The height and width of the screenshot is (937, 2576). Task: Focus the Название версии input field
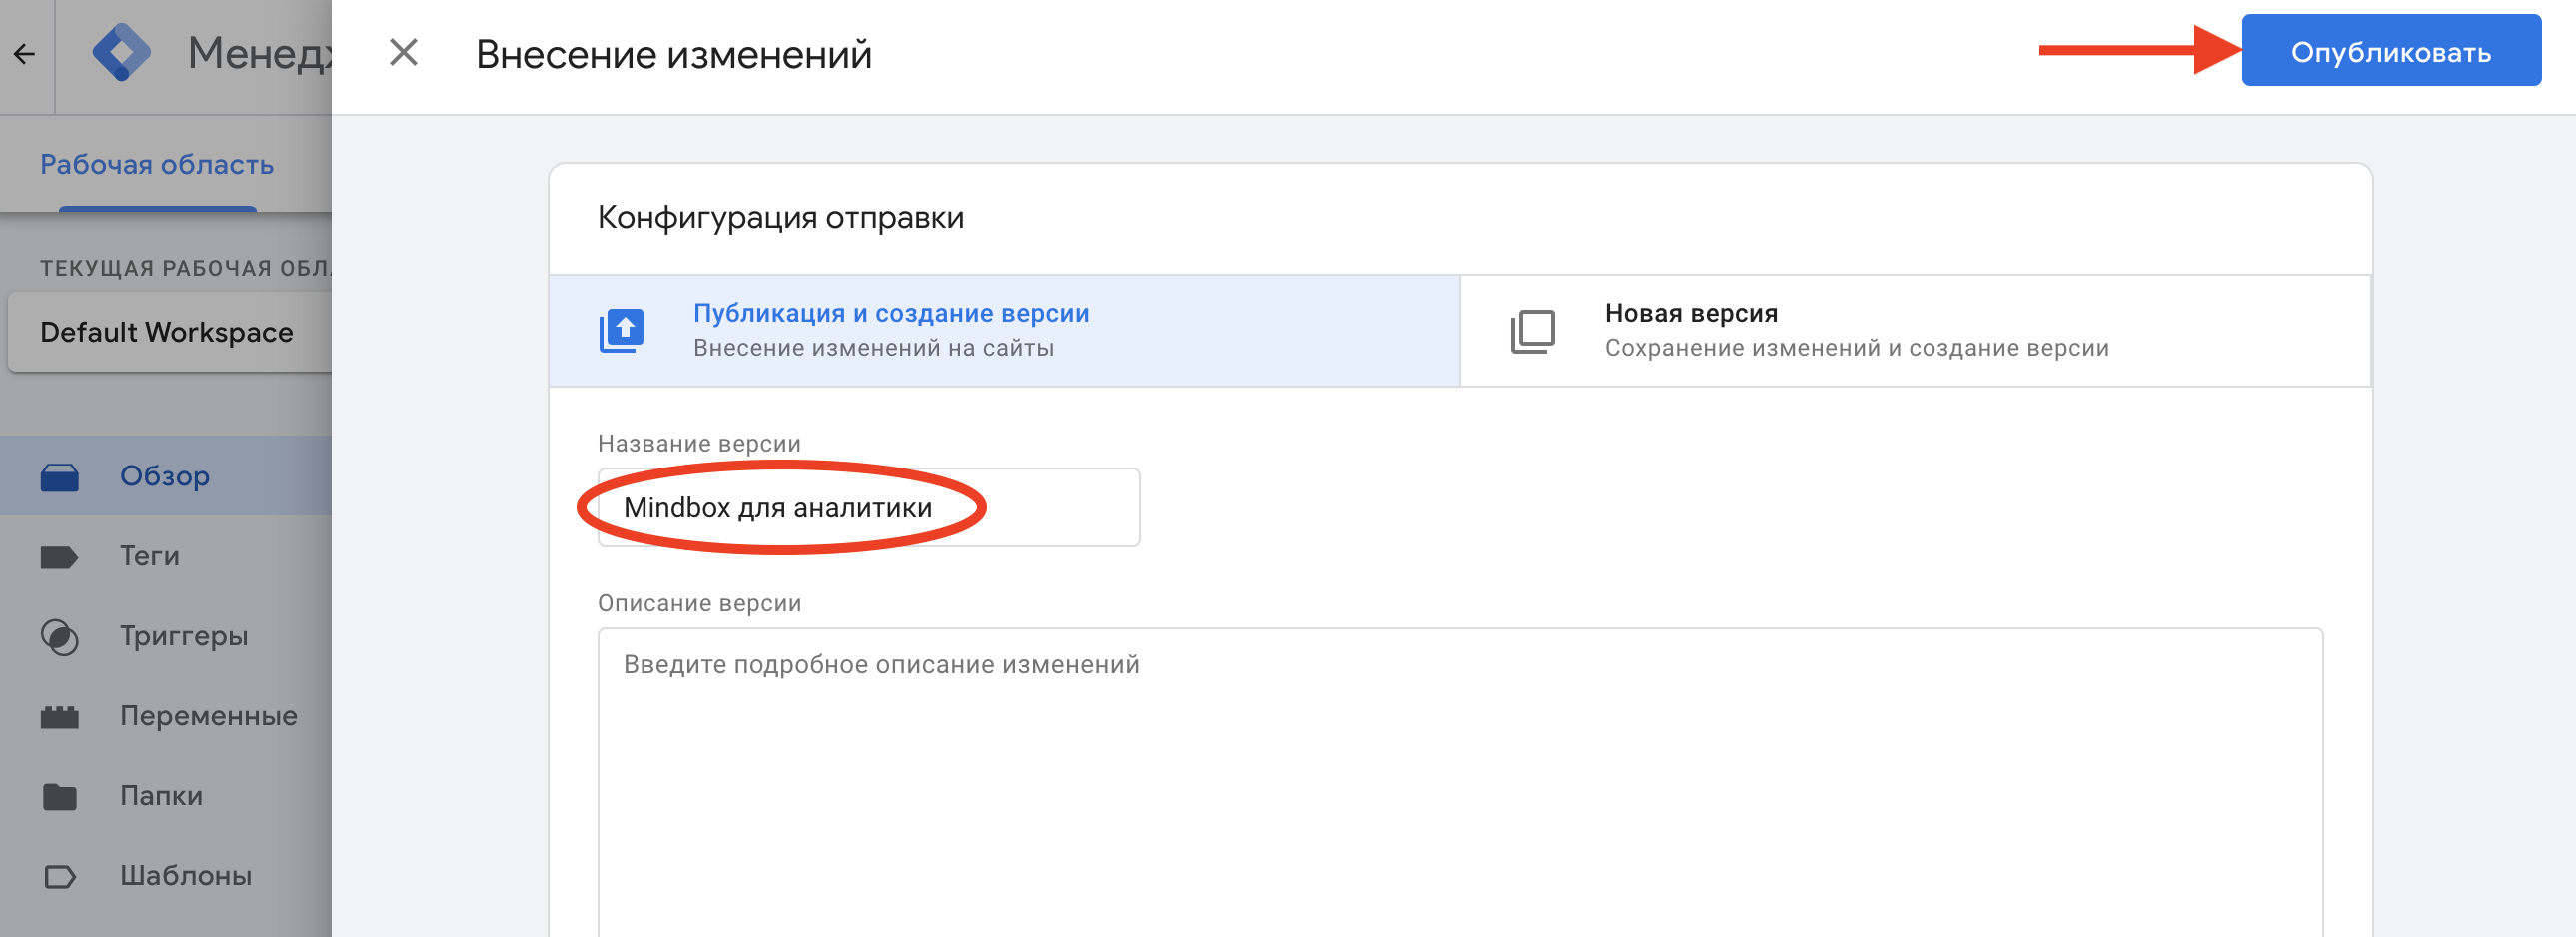coord(868,507)
